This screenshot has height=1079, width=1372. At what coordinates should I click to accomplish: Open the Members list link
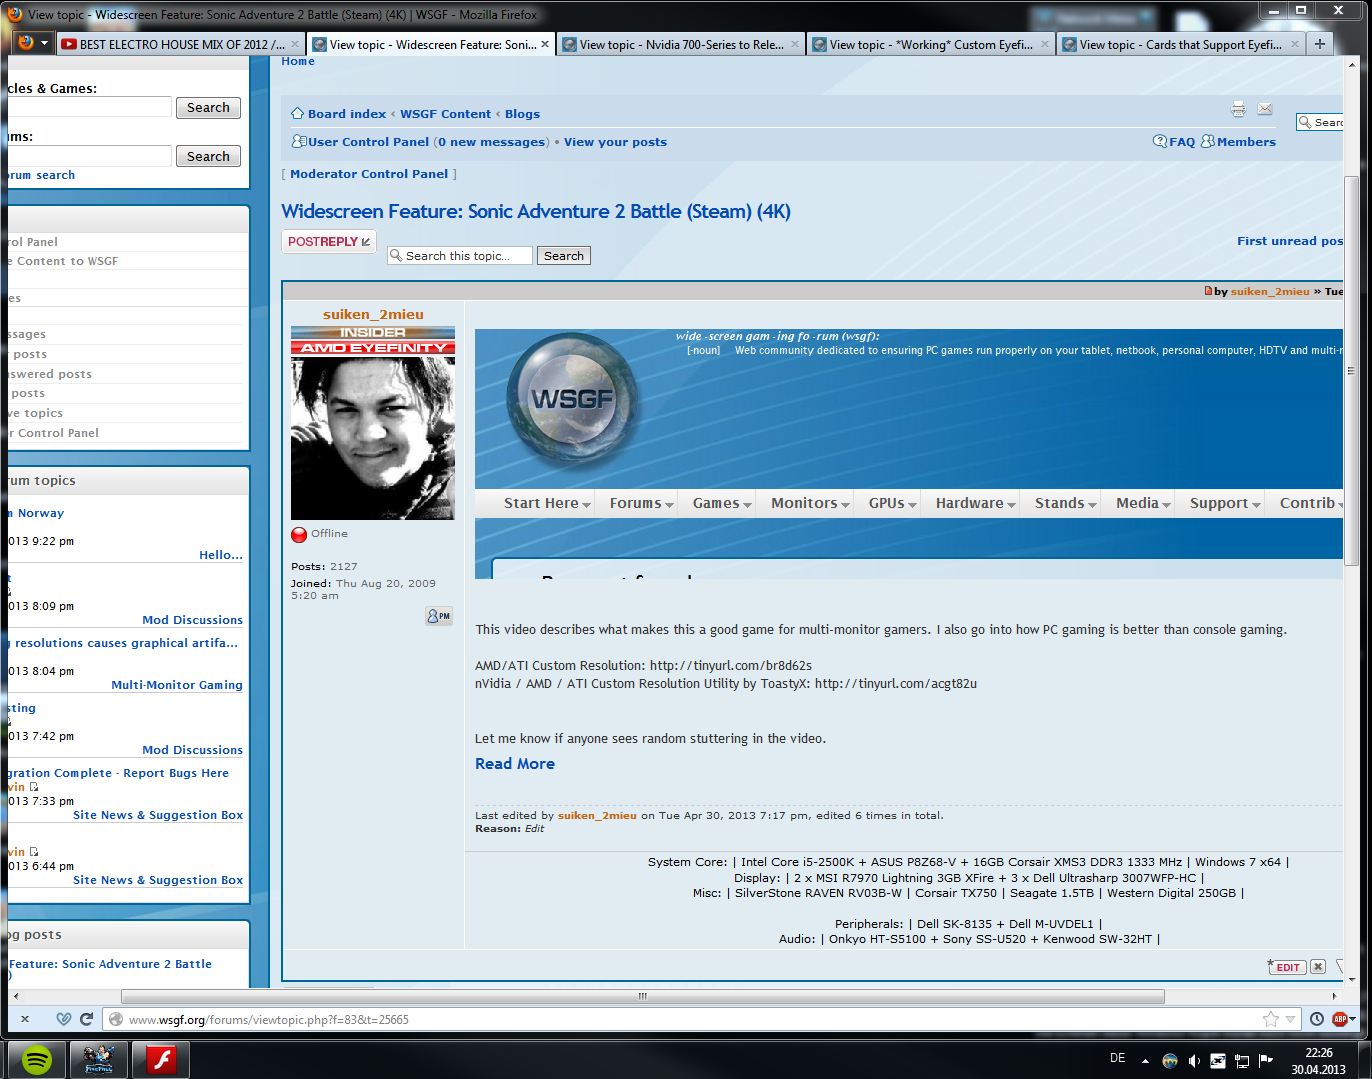tap(1246, 142)
